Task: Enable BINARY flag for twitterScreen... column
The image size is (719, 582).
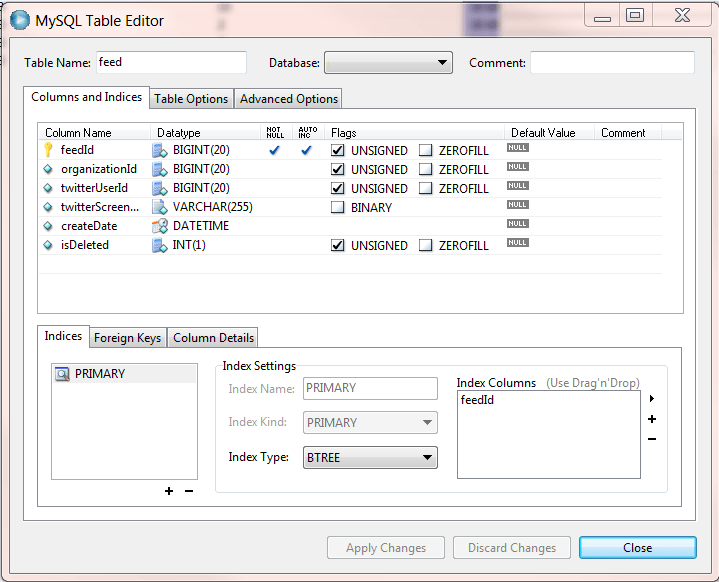Action: (x=337, y=207)
